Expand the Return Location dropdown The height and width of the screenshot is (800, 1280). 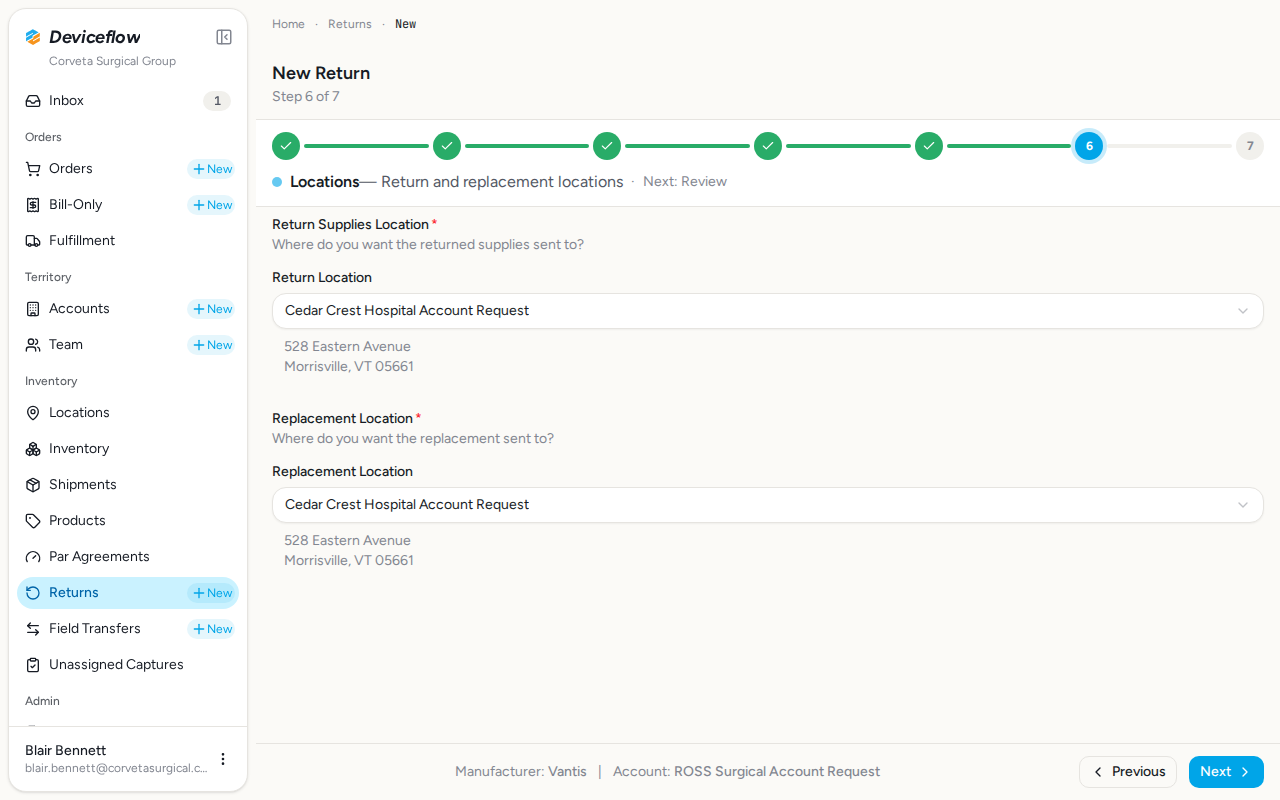tap(768, 311)
